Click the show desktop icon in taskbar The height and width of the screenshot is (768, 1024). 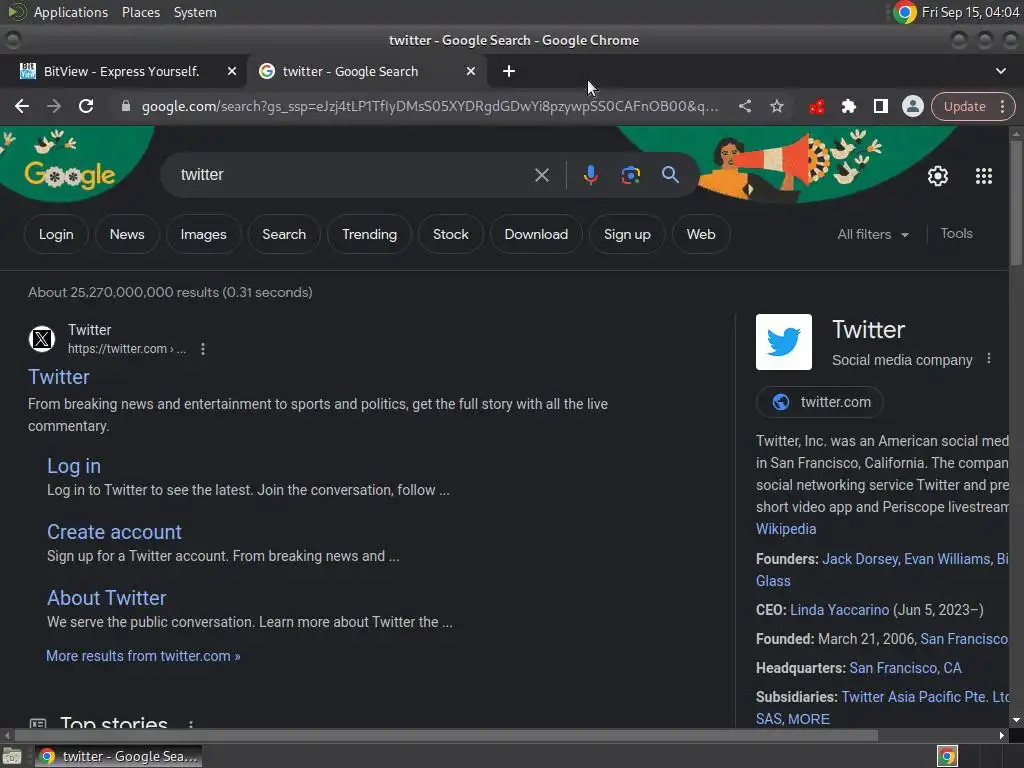tap(12, 756)
